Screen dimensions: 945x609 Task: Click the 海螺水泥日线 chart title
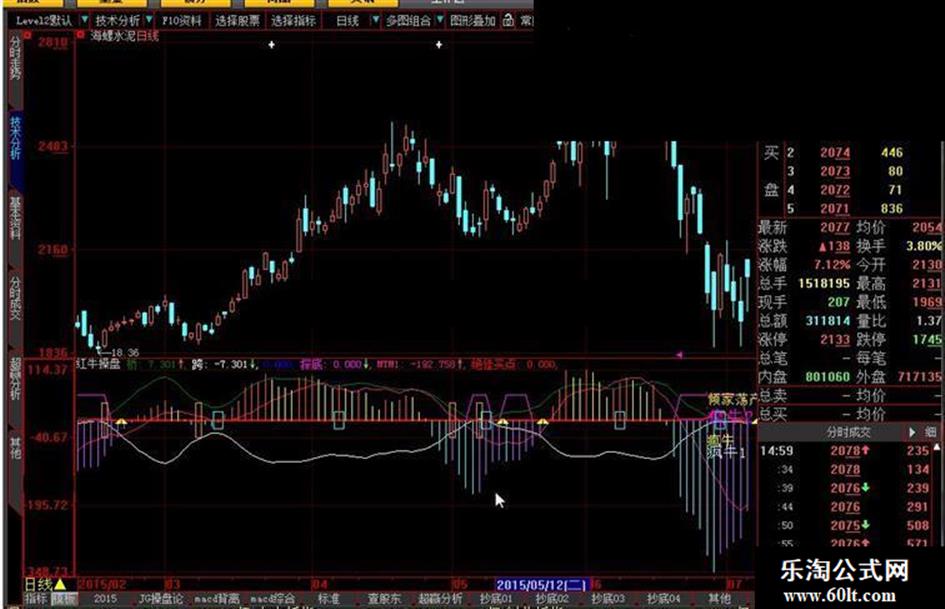click(125, 36)
